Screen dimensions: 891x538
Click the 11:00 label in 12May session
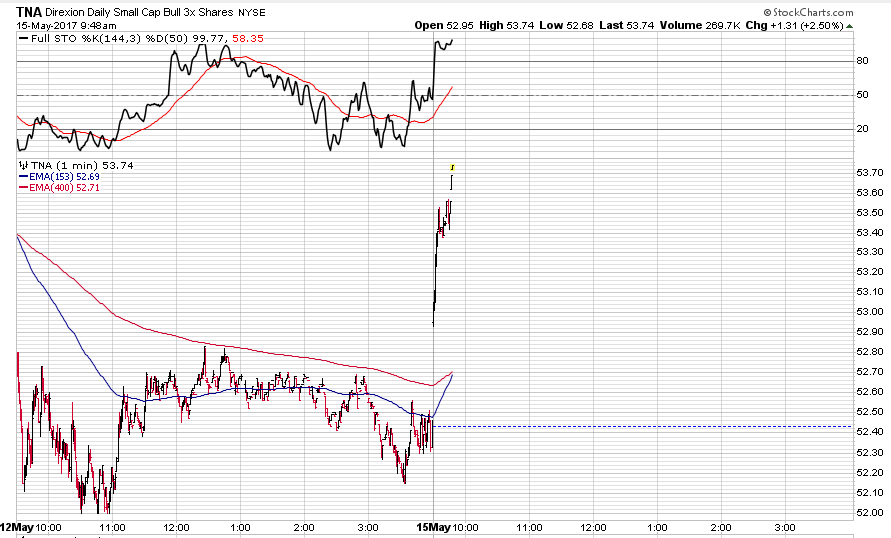coord(112,528)
